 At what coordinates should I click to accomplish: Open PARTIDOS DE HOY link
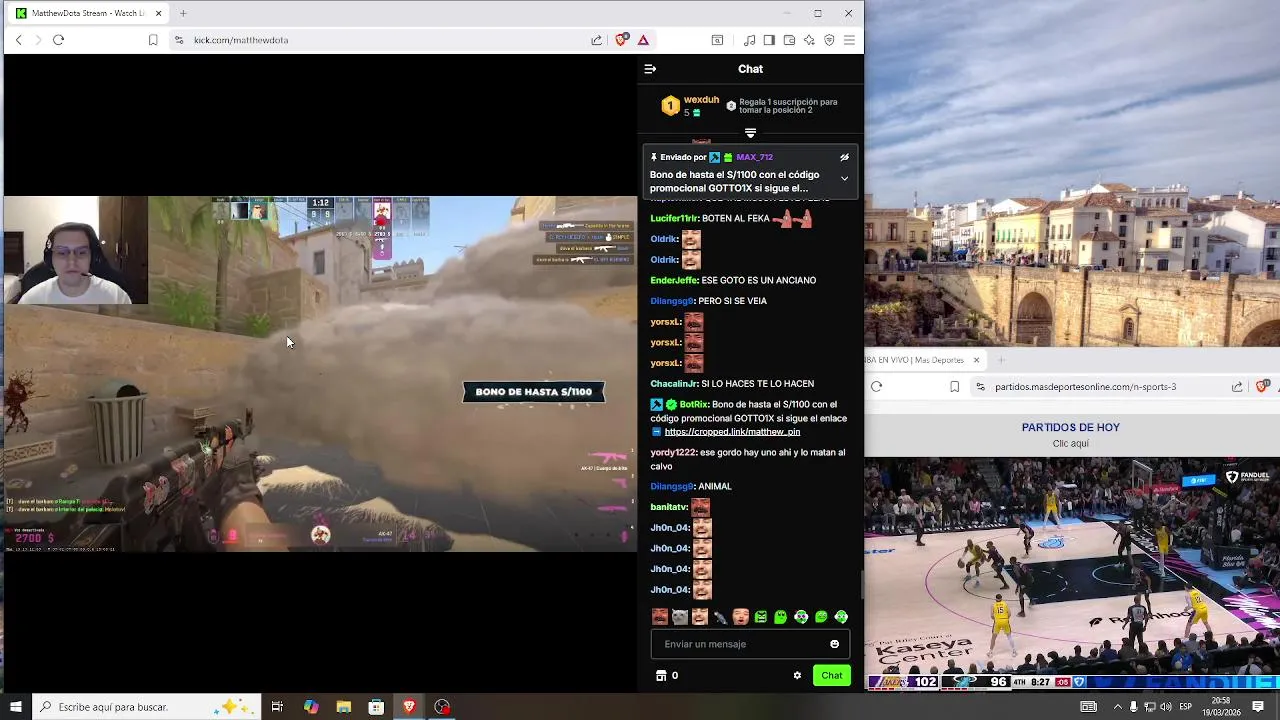coord(1070,427)
